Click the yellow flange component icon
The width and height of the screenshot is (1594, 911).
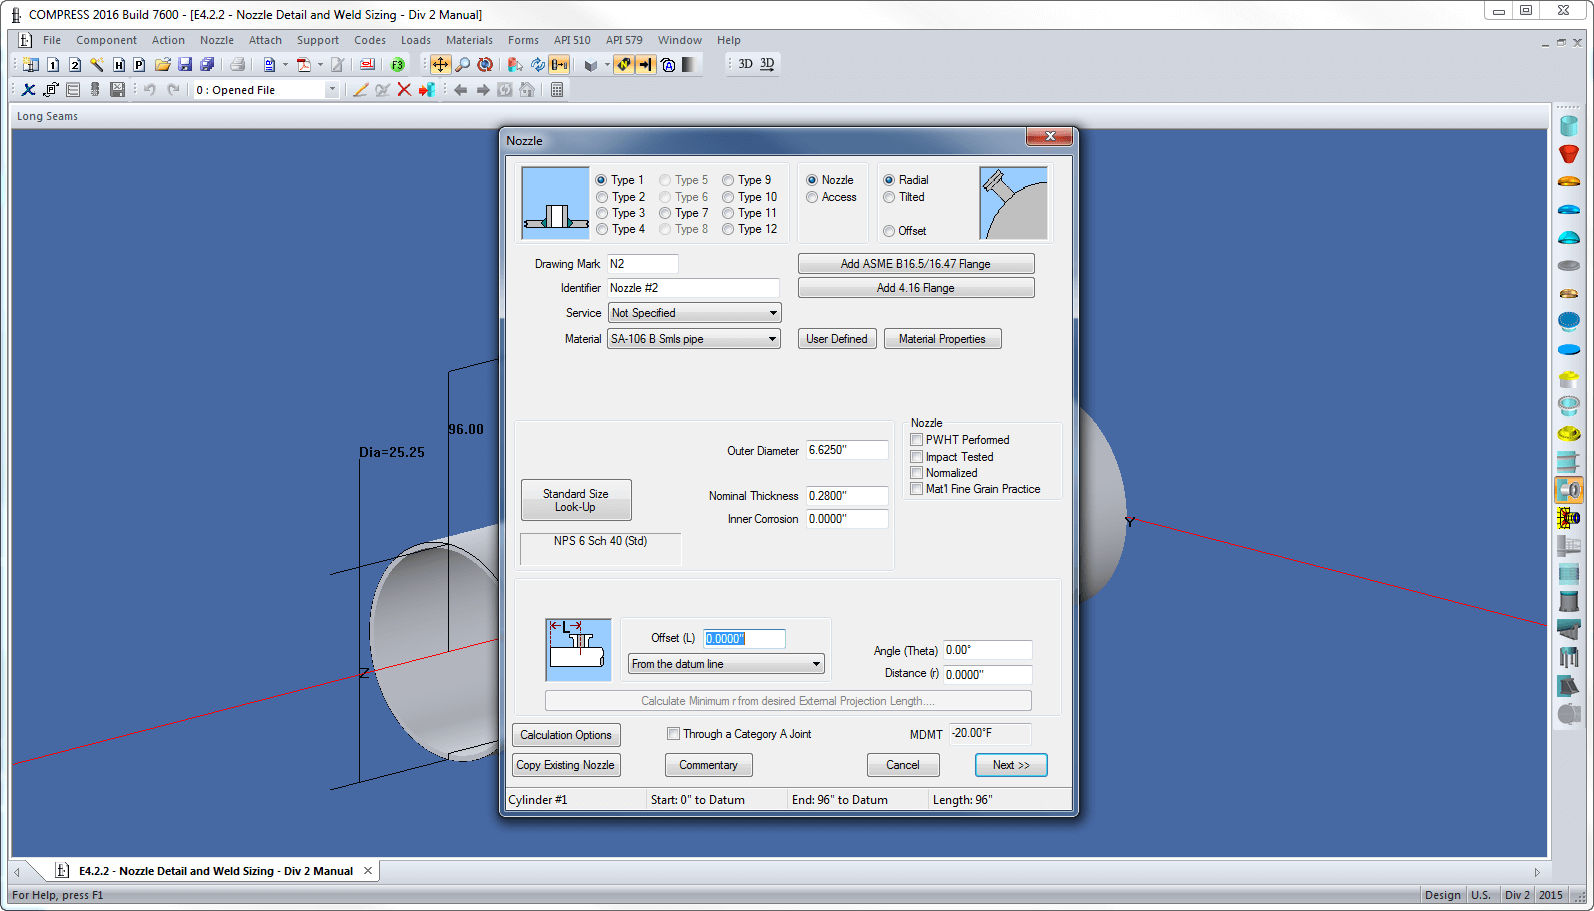[x=1568, y=434]
